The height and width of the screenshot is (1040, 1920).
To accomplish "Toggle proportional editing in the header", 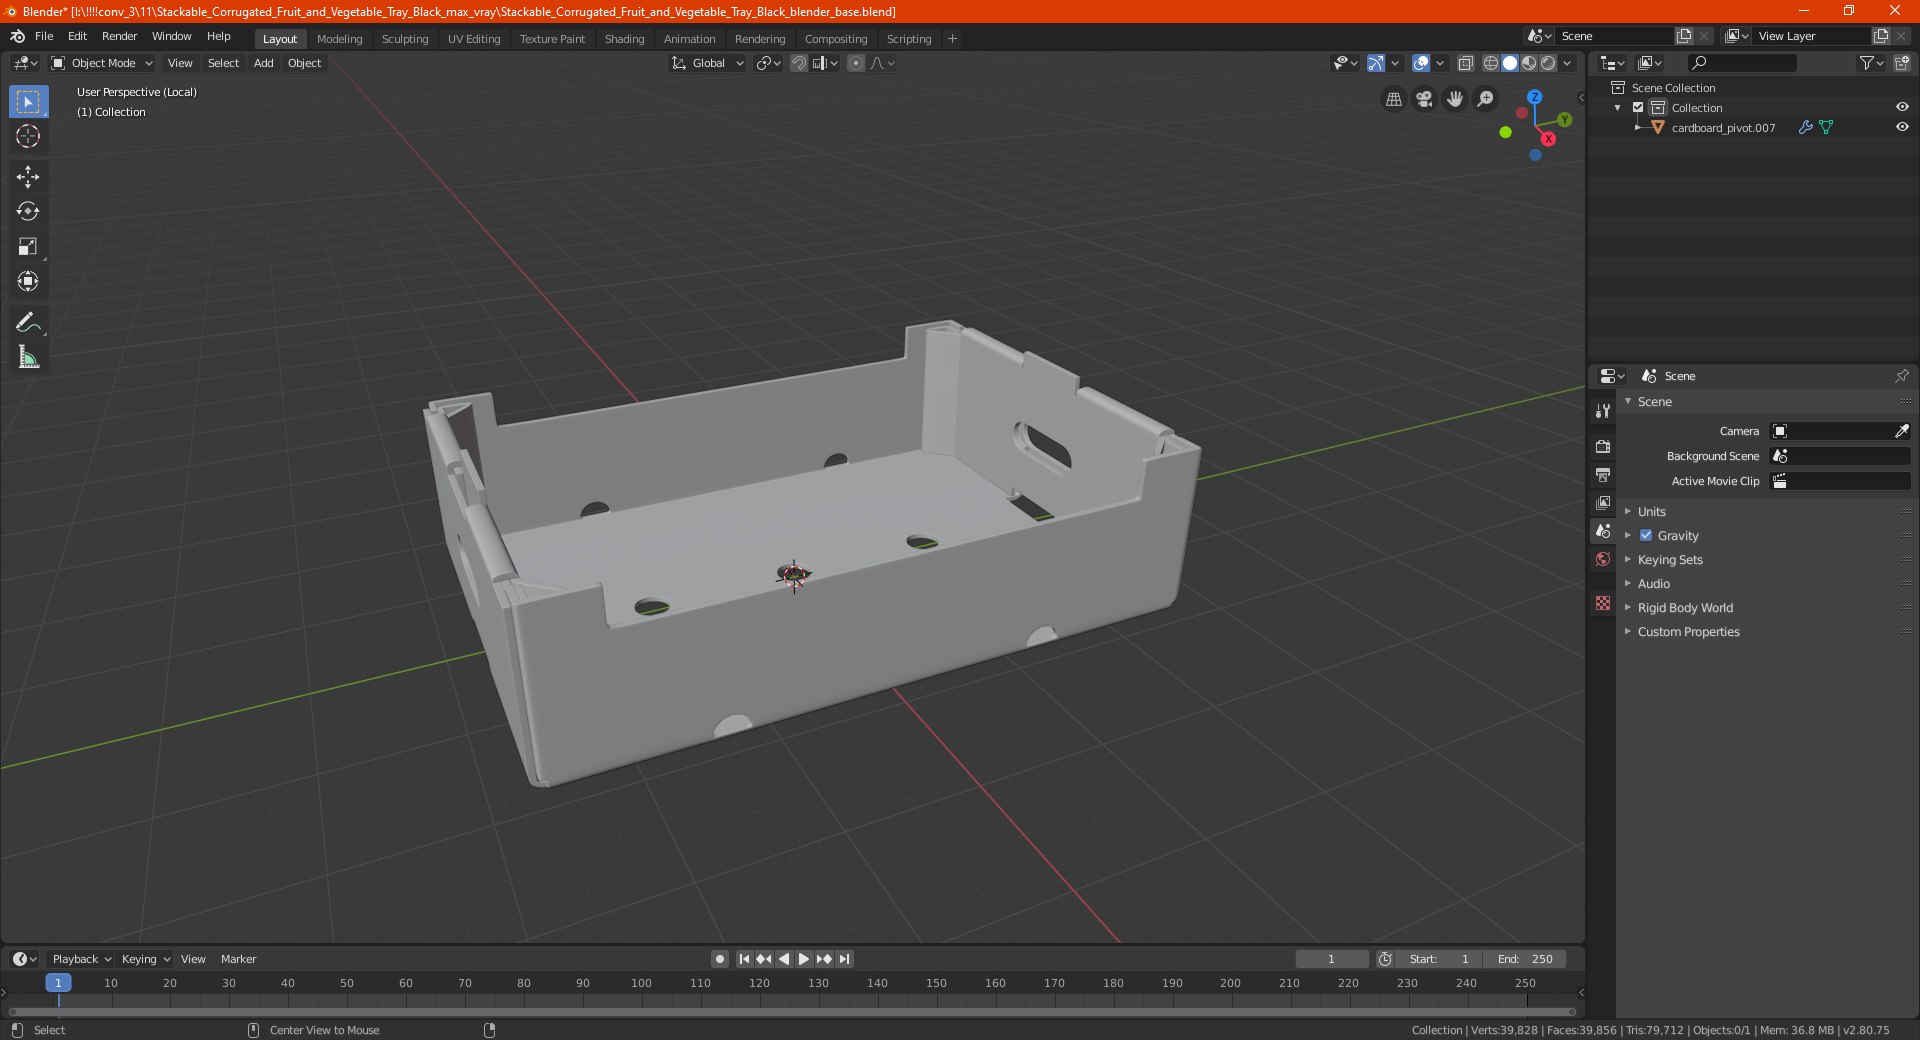I will [856, 63].
